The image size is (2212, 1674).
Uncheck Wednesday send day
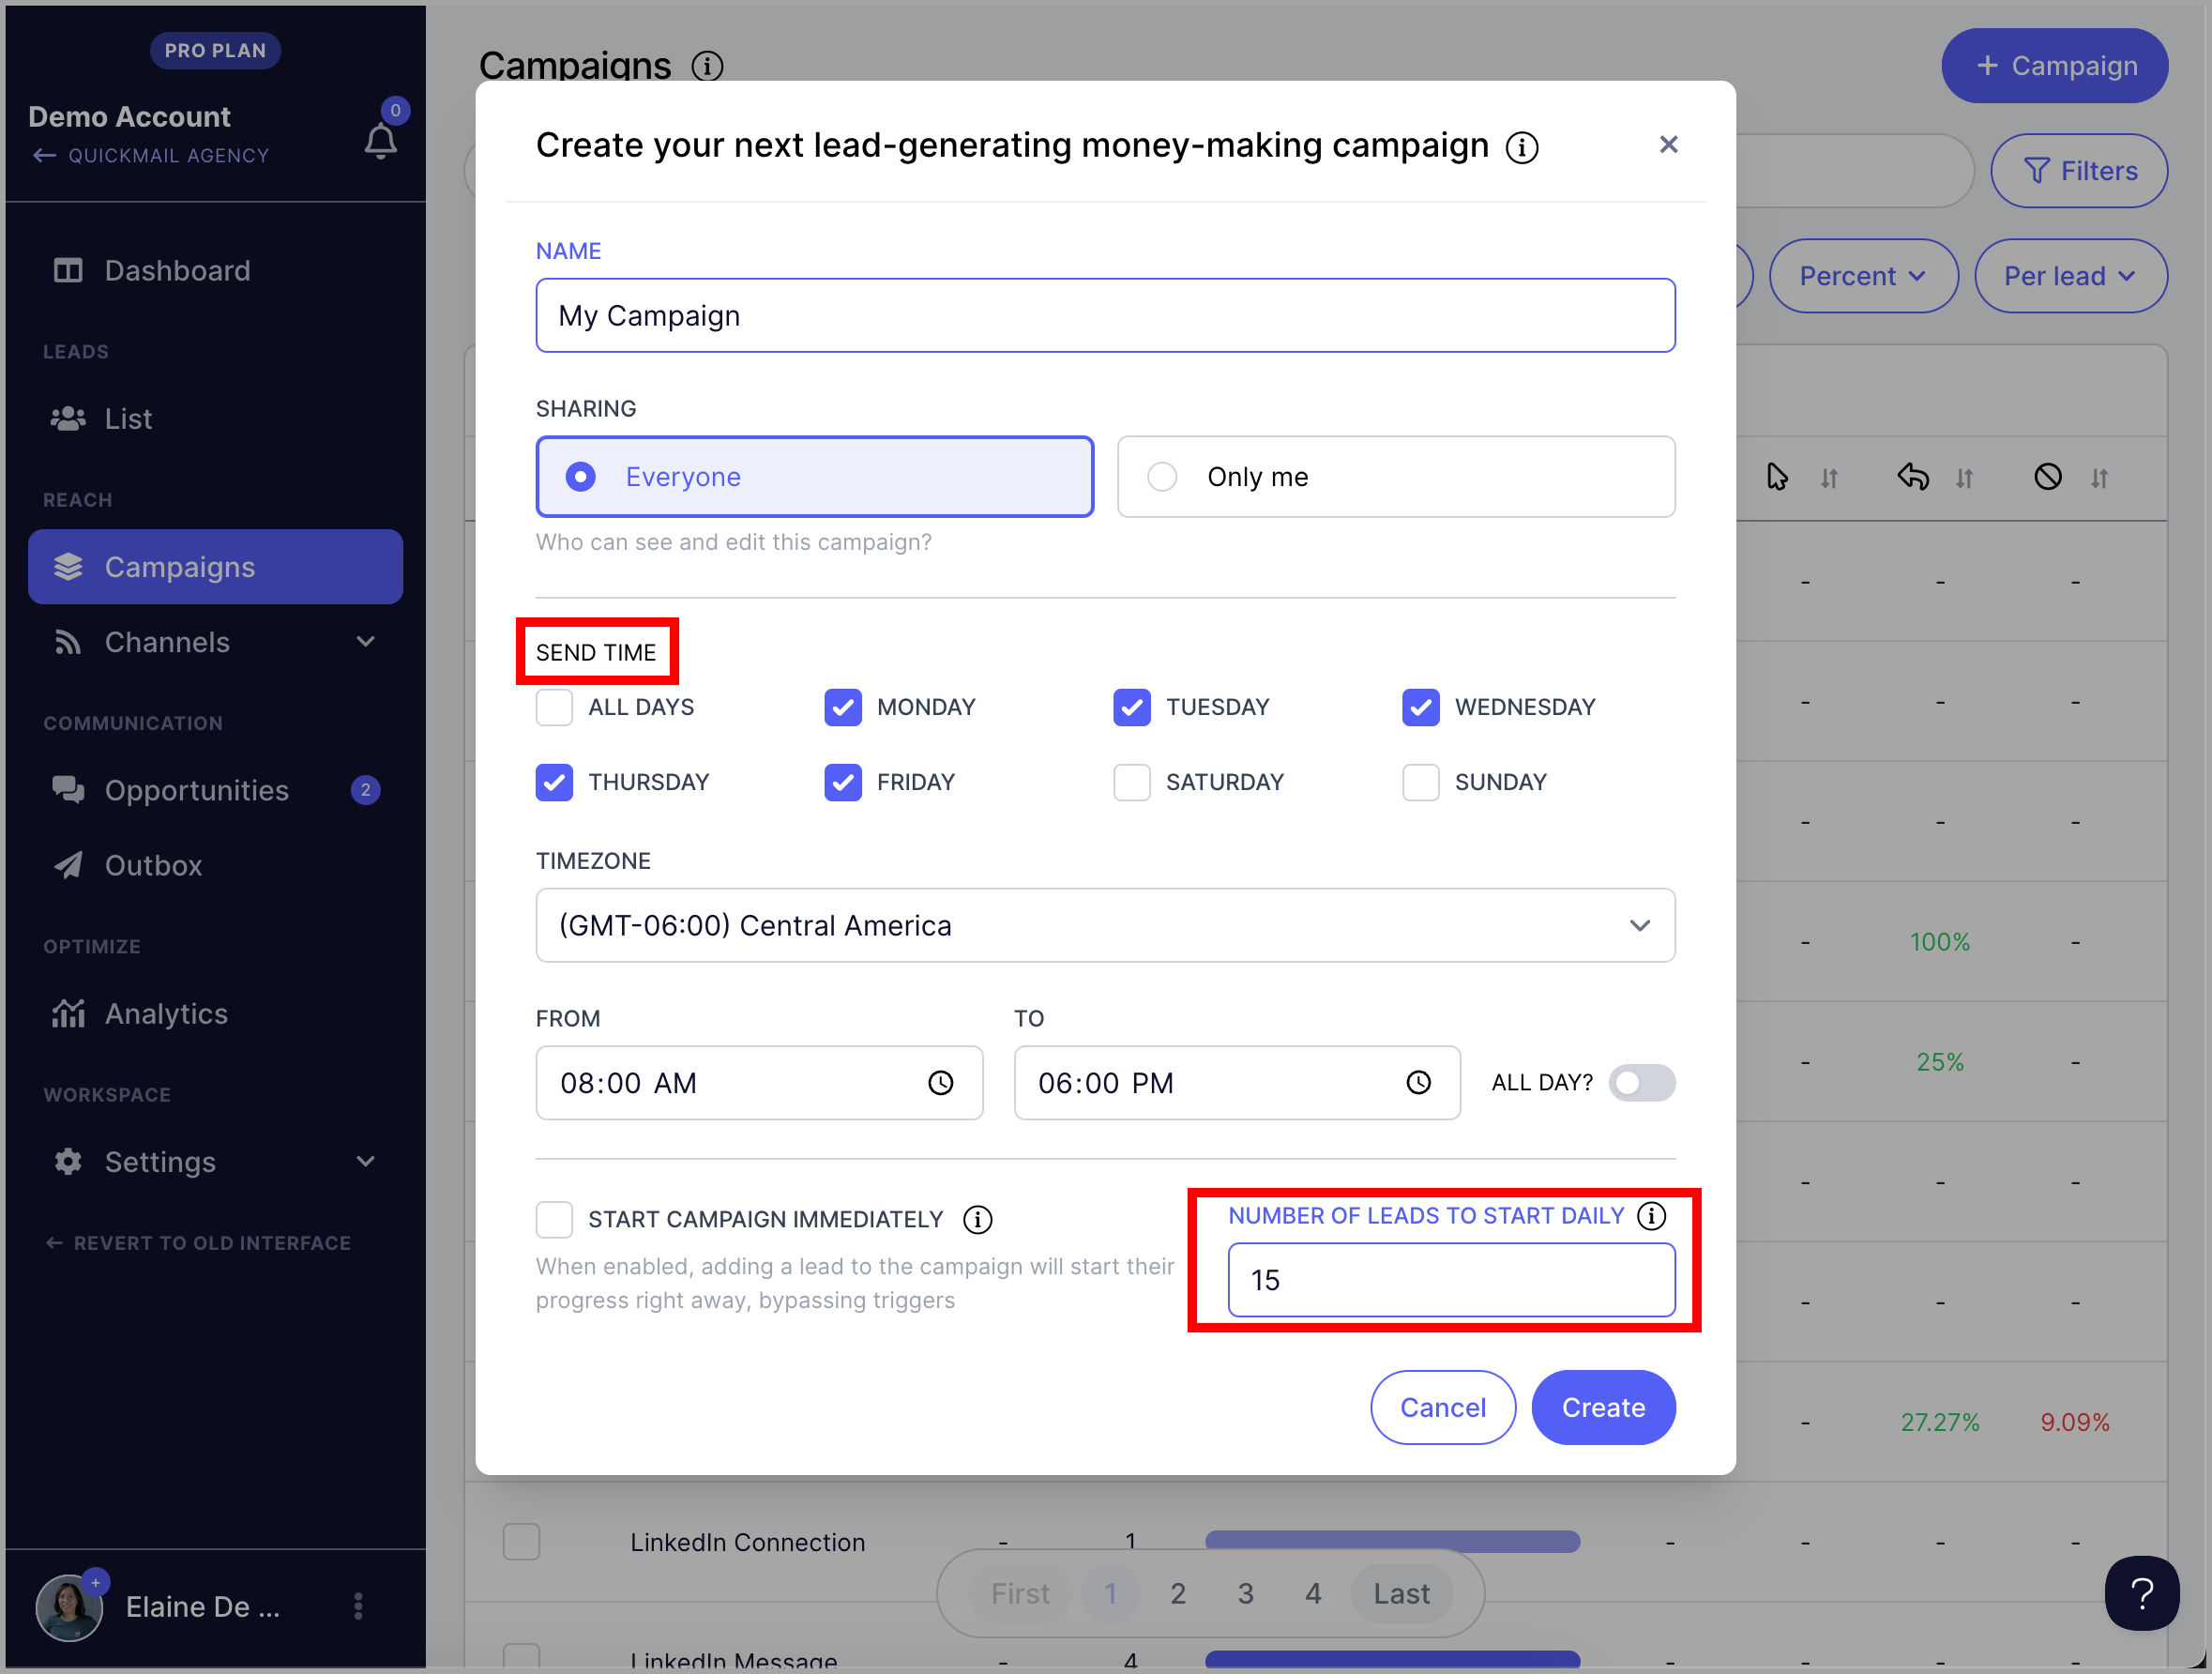pos(1421,707)
